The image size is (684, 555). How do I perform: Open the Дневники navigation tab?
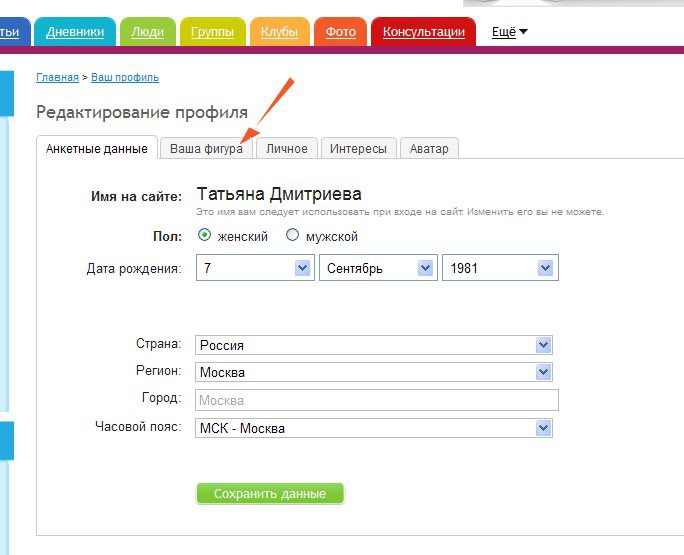(75, 32)
